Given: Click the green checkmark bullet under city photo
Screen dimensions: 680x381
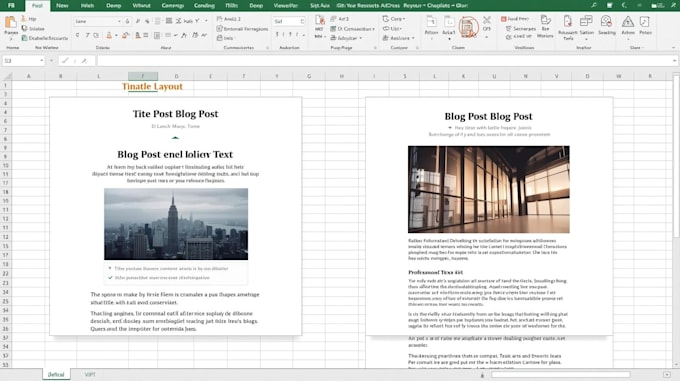Looking at the screenshot, I should coord(110,277).
